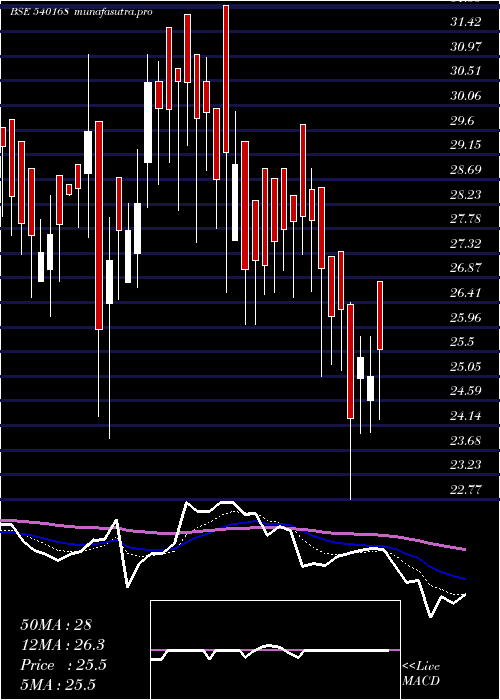Click the 30.51 price axis label
Viewport: 500px width, 700px height.
click(466, 71)
